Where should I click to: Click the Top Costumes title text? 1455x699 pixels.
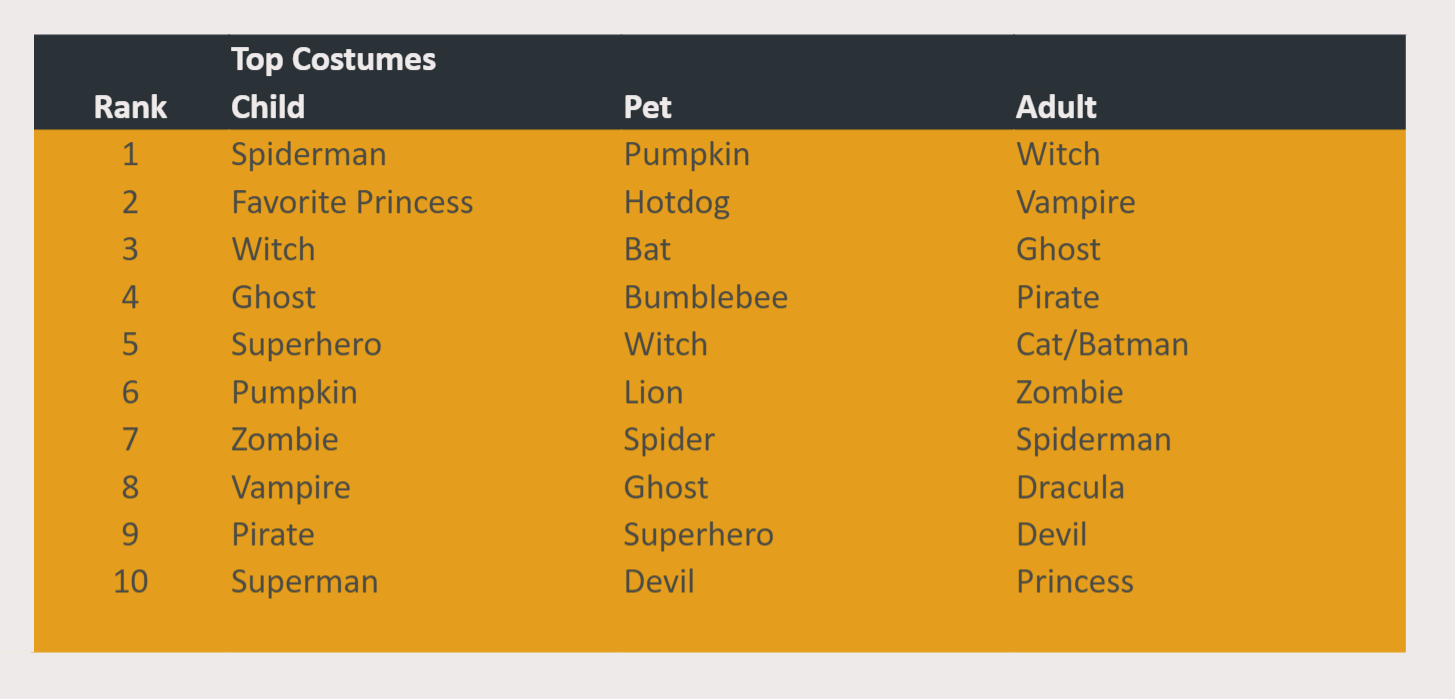click(x=334, y=59)
